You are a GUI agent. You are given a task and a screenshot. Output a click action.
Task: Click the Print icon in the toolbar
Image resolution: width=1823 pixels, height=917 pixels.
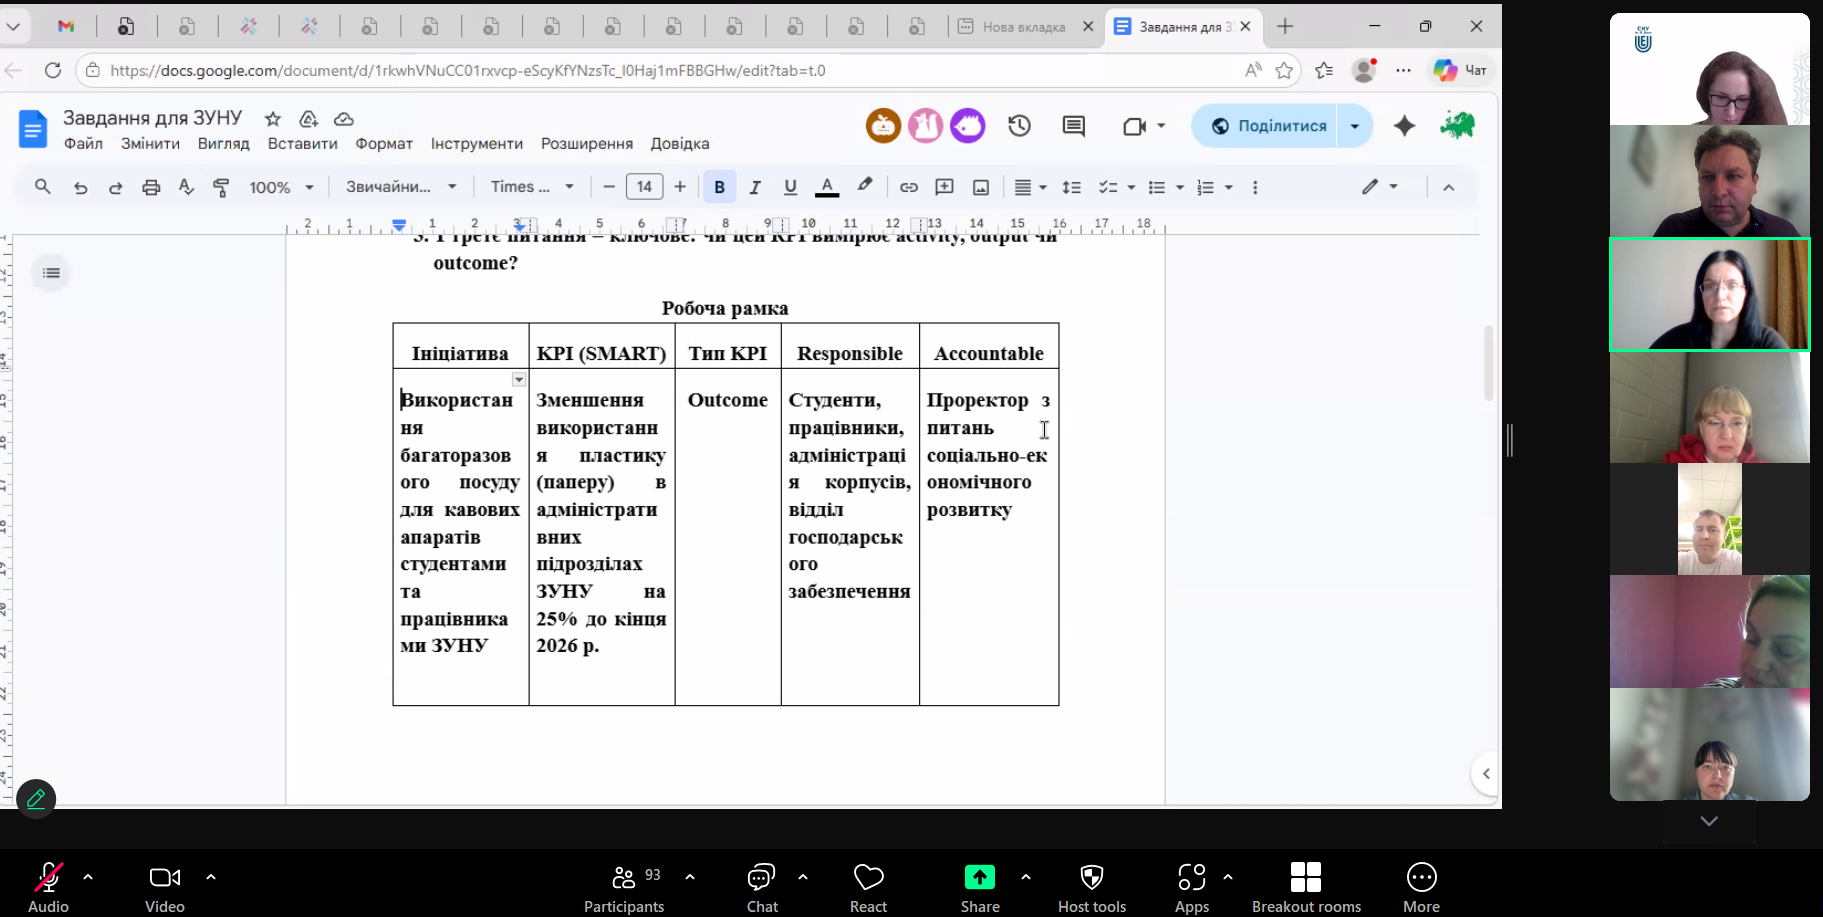pyautogui.click(x=151, y=188)
